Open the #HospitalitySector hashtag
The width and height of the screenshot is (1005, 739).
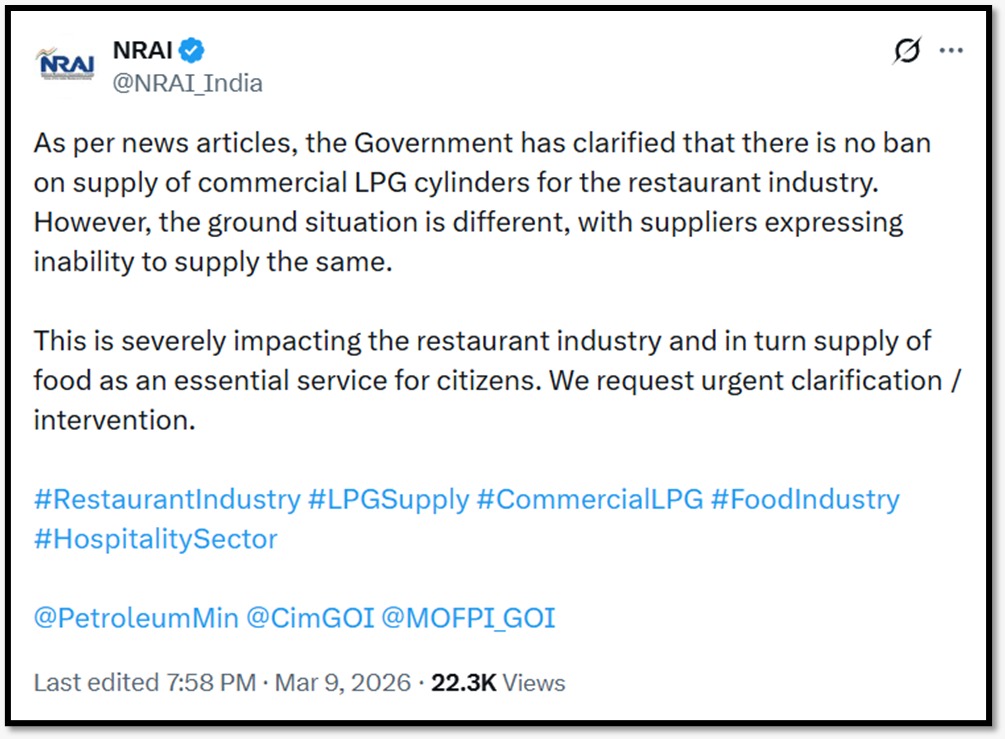[156, 539]
